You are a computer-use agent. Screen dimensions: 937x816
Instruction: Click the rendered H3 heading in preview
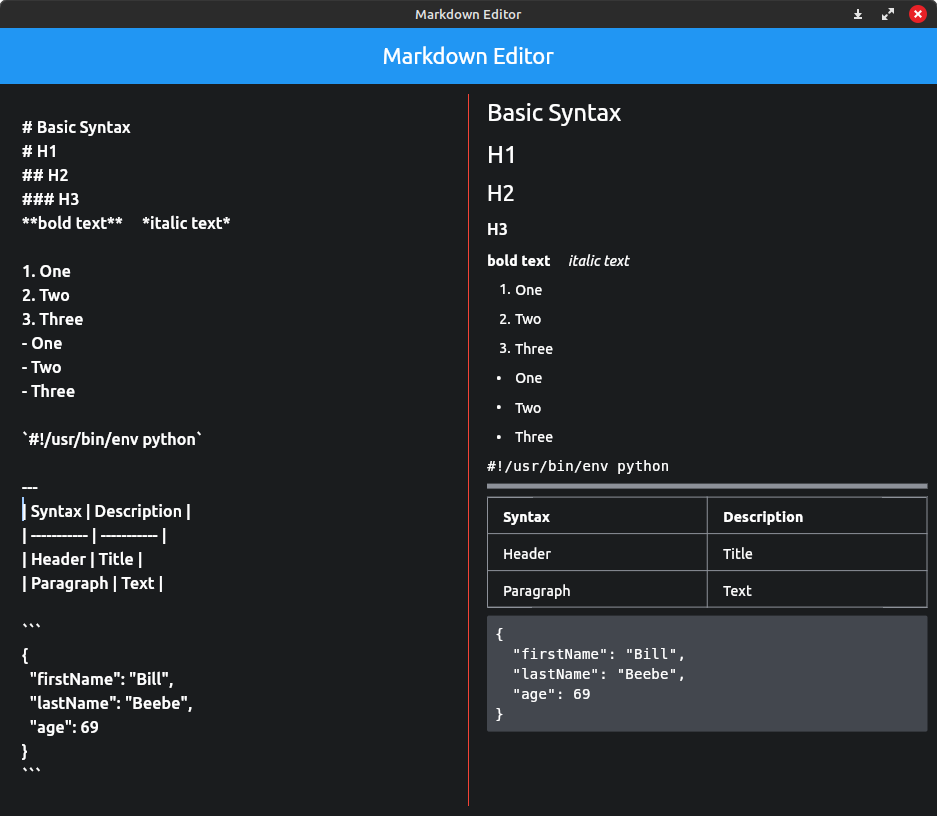497,229
